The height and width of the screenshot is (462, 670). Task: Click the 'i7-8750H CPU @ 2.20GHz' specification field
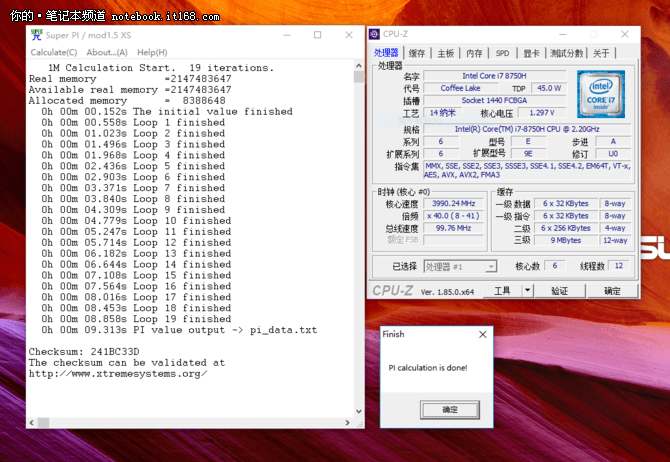pos(527,129)
